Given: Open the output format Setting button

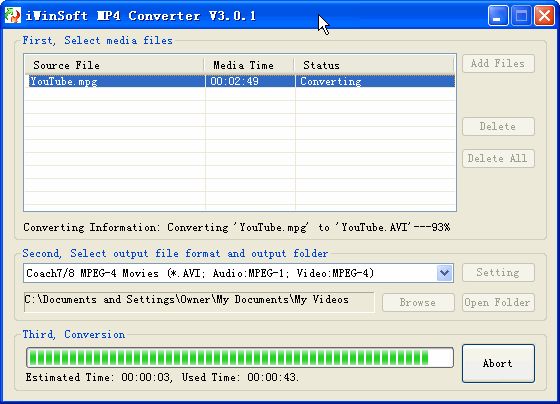Looking at the screenshot, I should point(498,273).
